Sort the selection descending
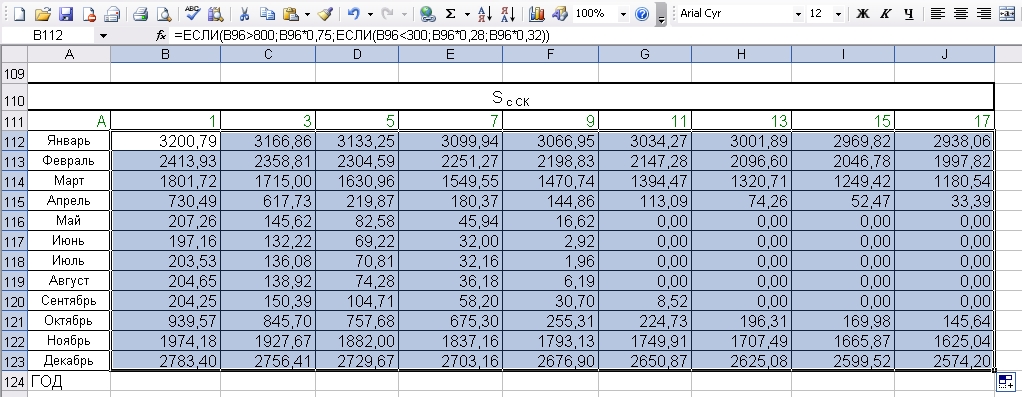The width and height of the screenshot is (1022, 397). pos(509,13)
